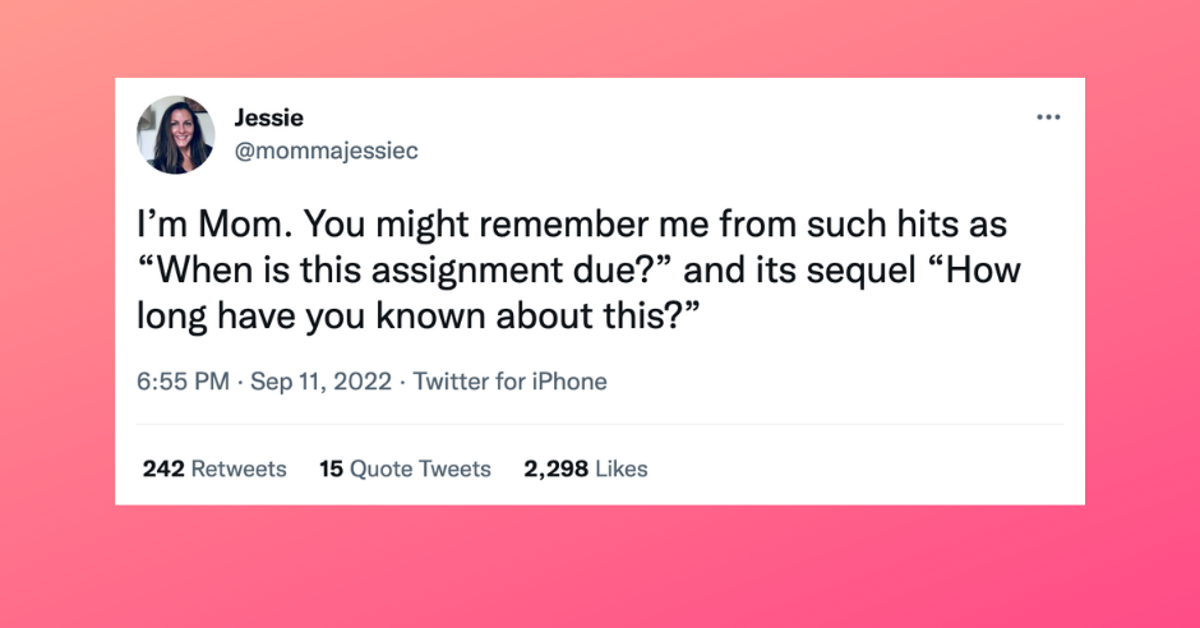
Task: Click the @mommajessiec handle
Action: [325, 151]
